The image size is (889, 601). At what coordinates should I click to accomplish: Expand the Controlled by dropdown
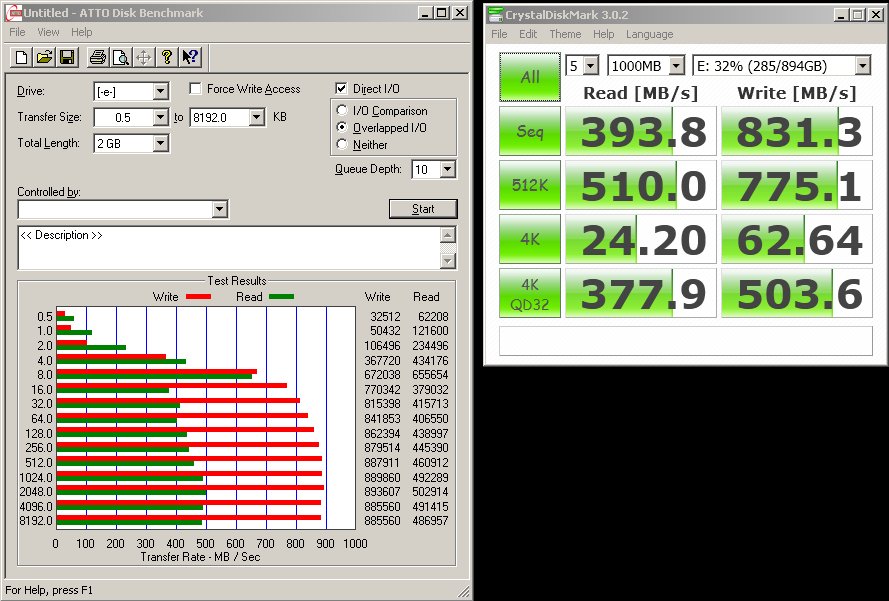click(220, 210)
